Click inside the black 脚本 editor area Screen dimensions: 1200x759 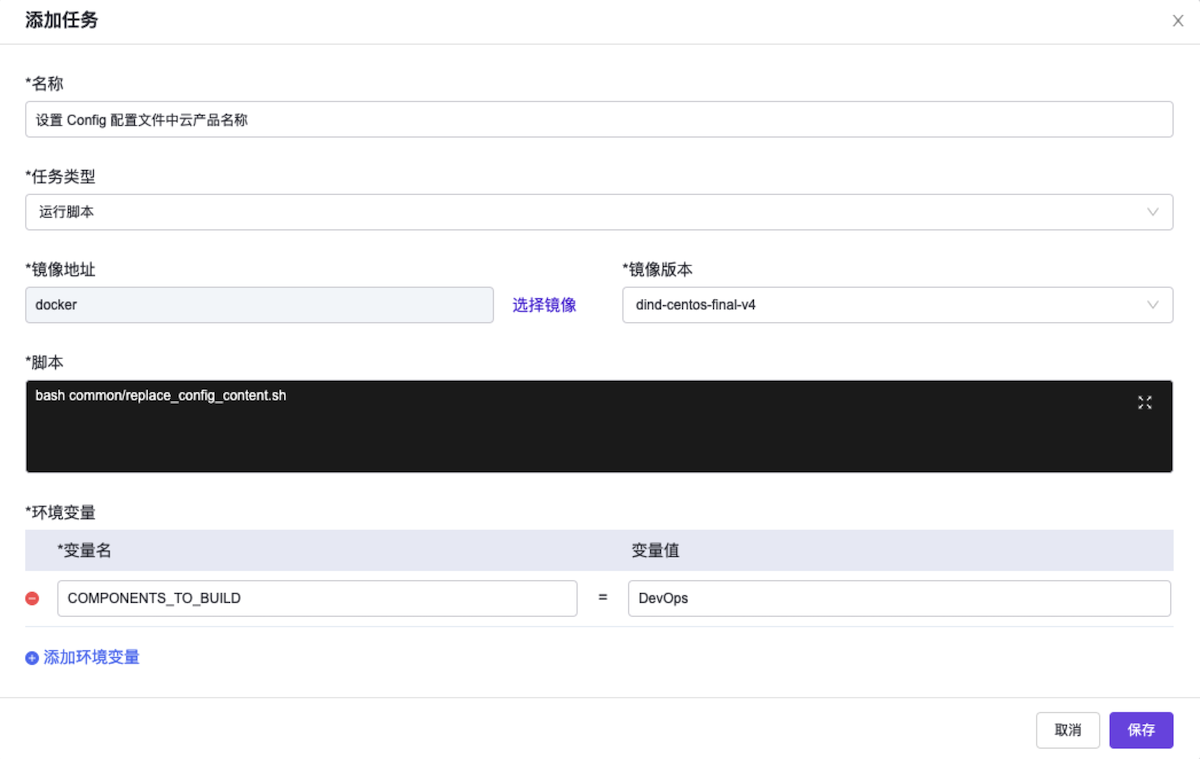pos(598,440)
